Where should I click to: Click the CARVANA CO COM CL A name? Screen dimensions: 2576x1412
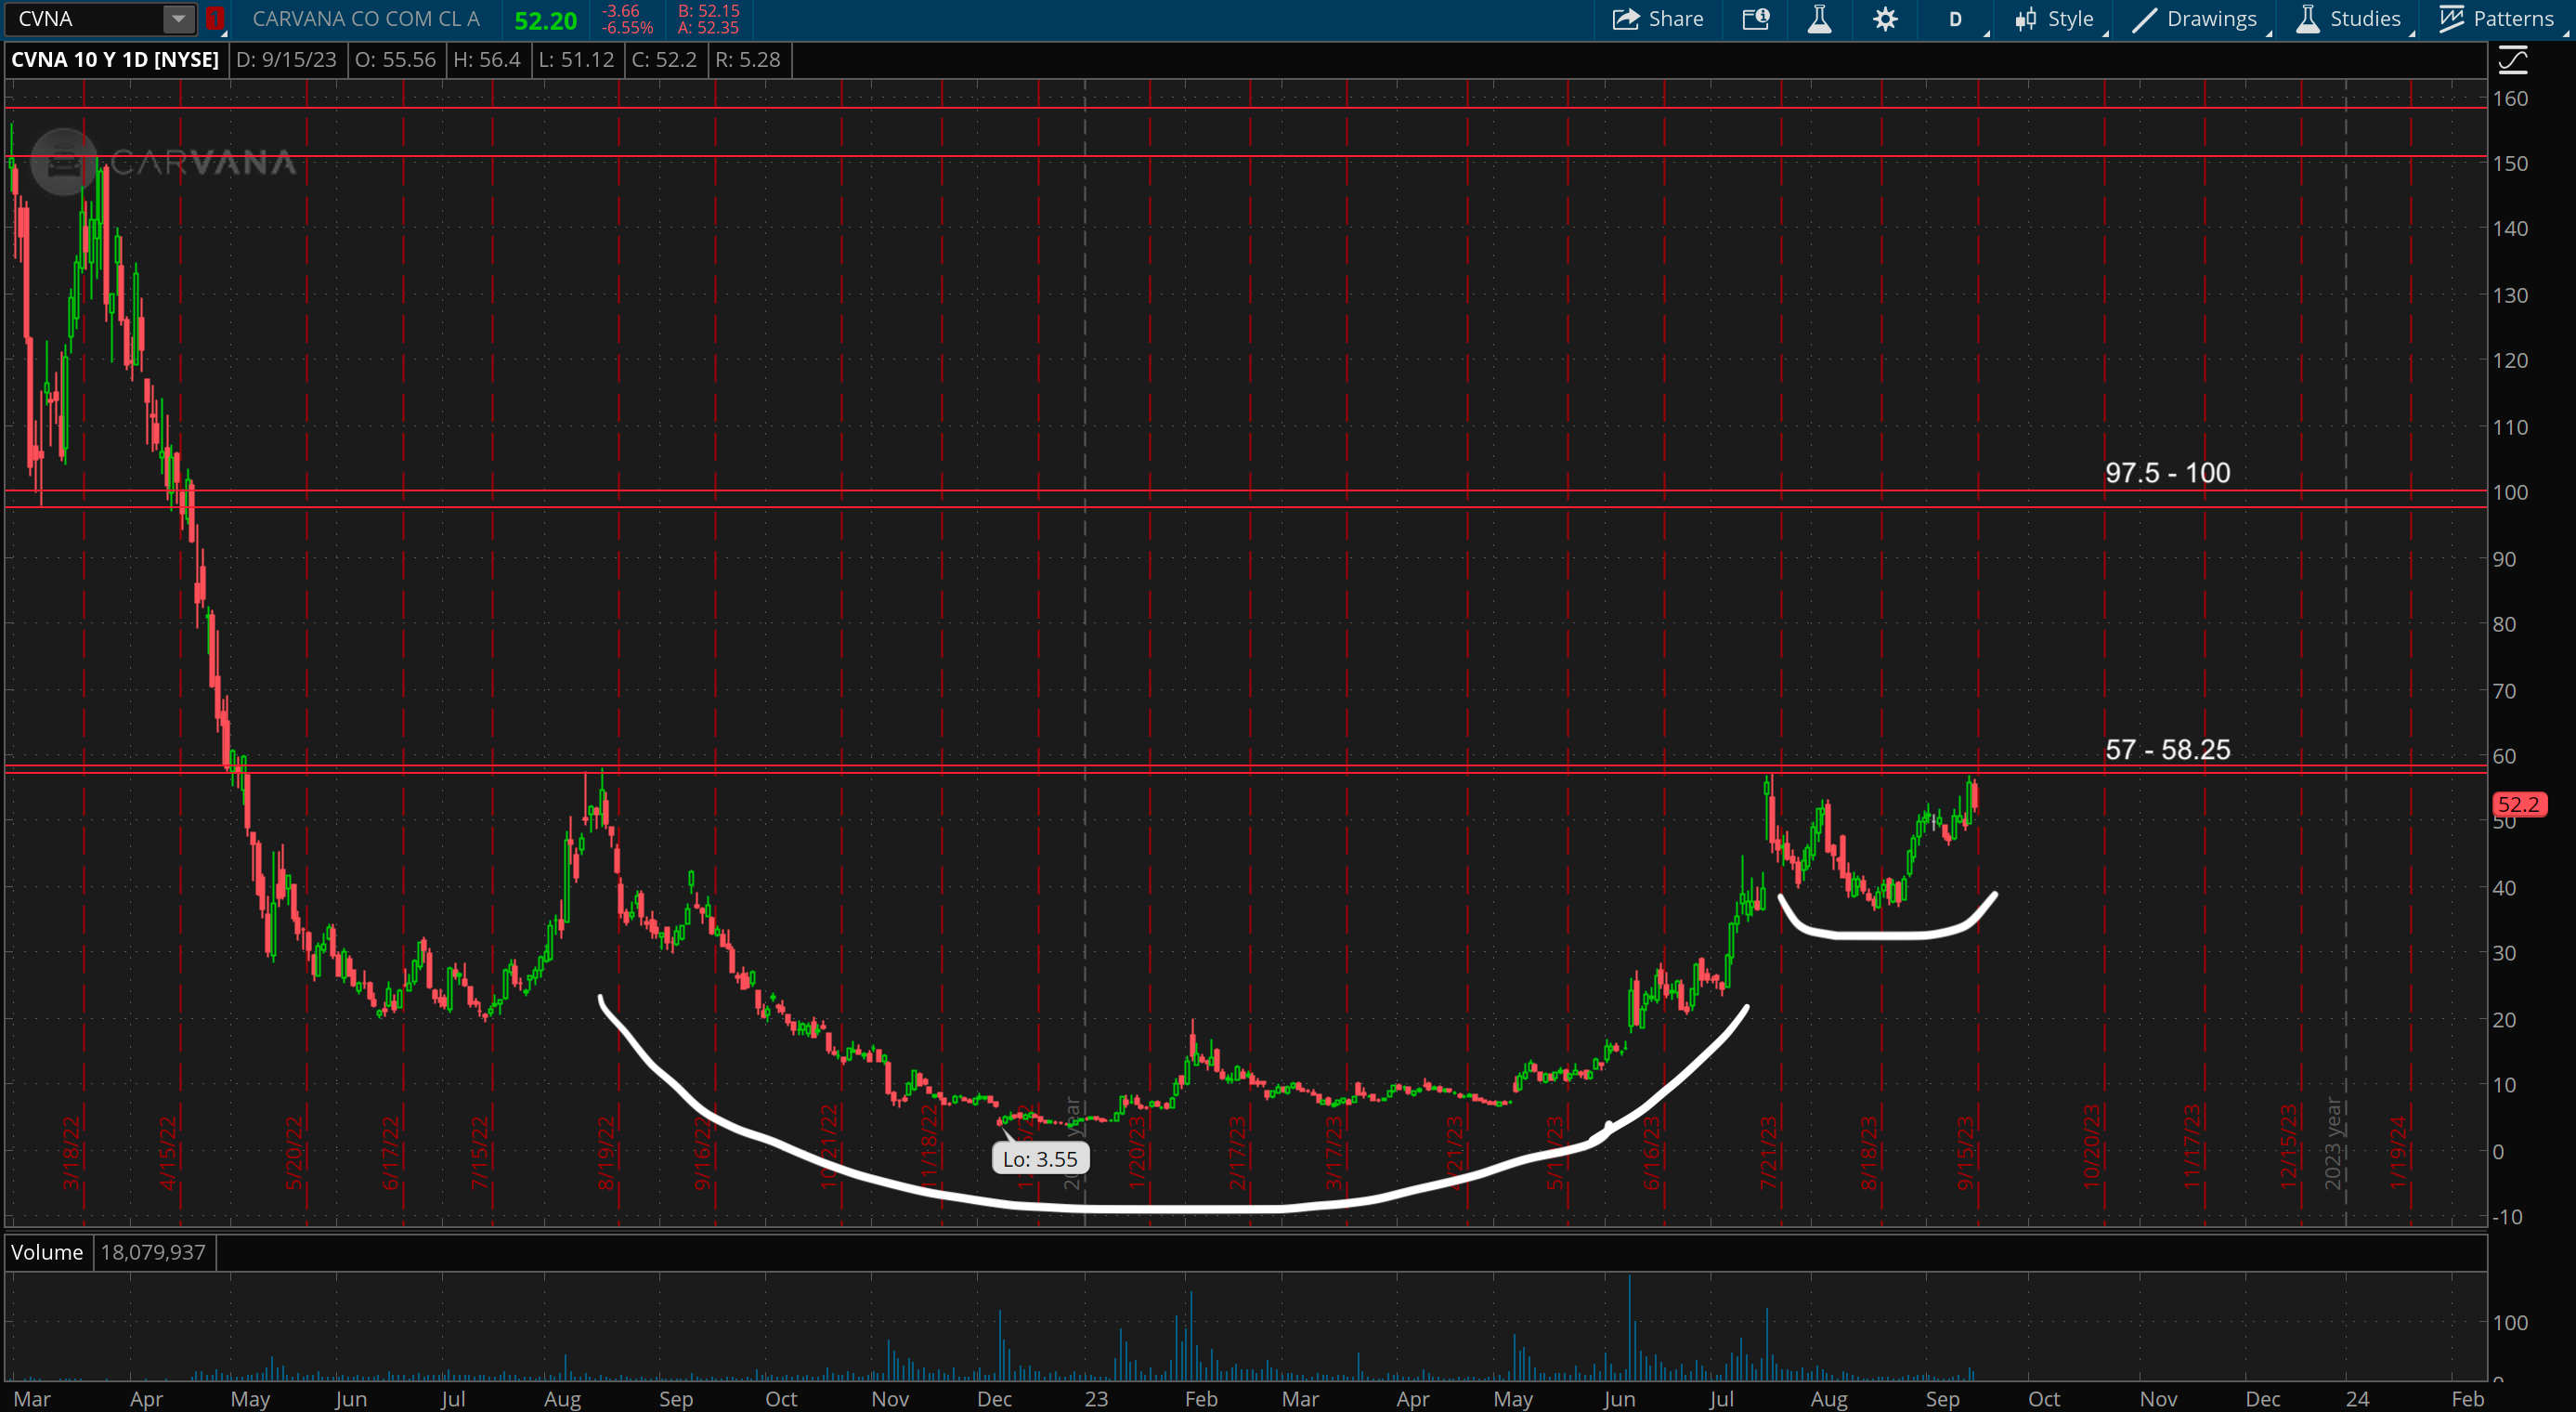tap(366, 18)
